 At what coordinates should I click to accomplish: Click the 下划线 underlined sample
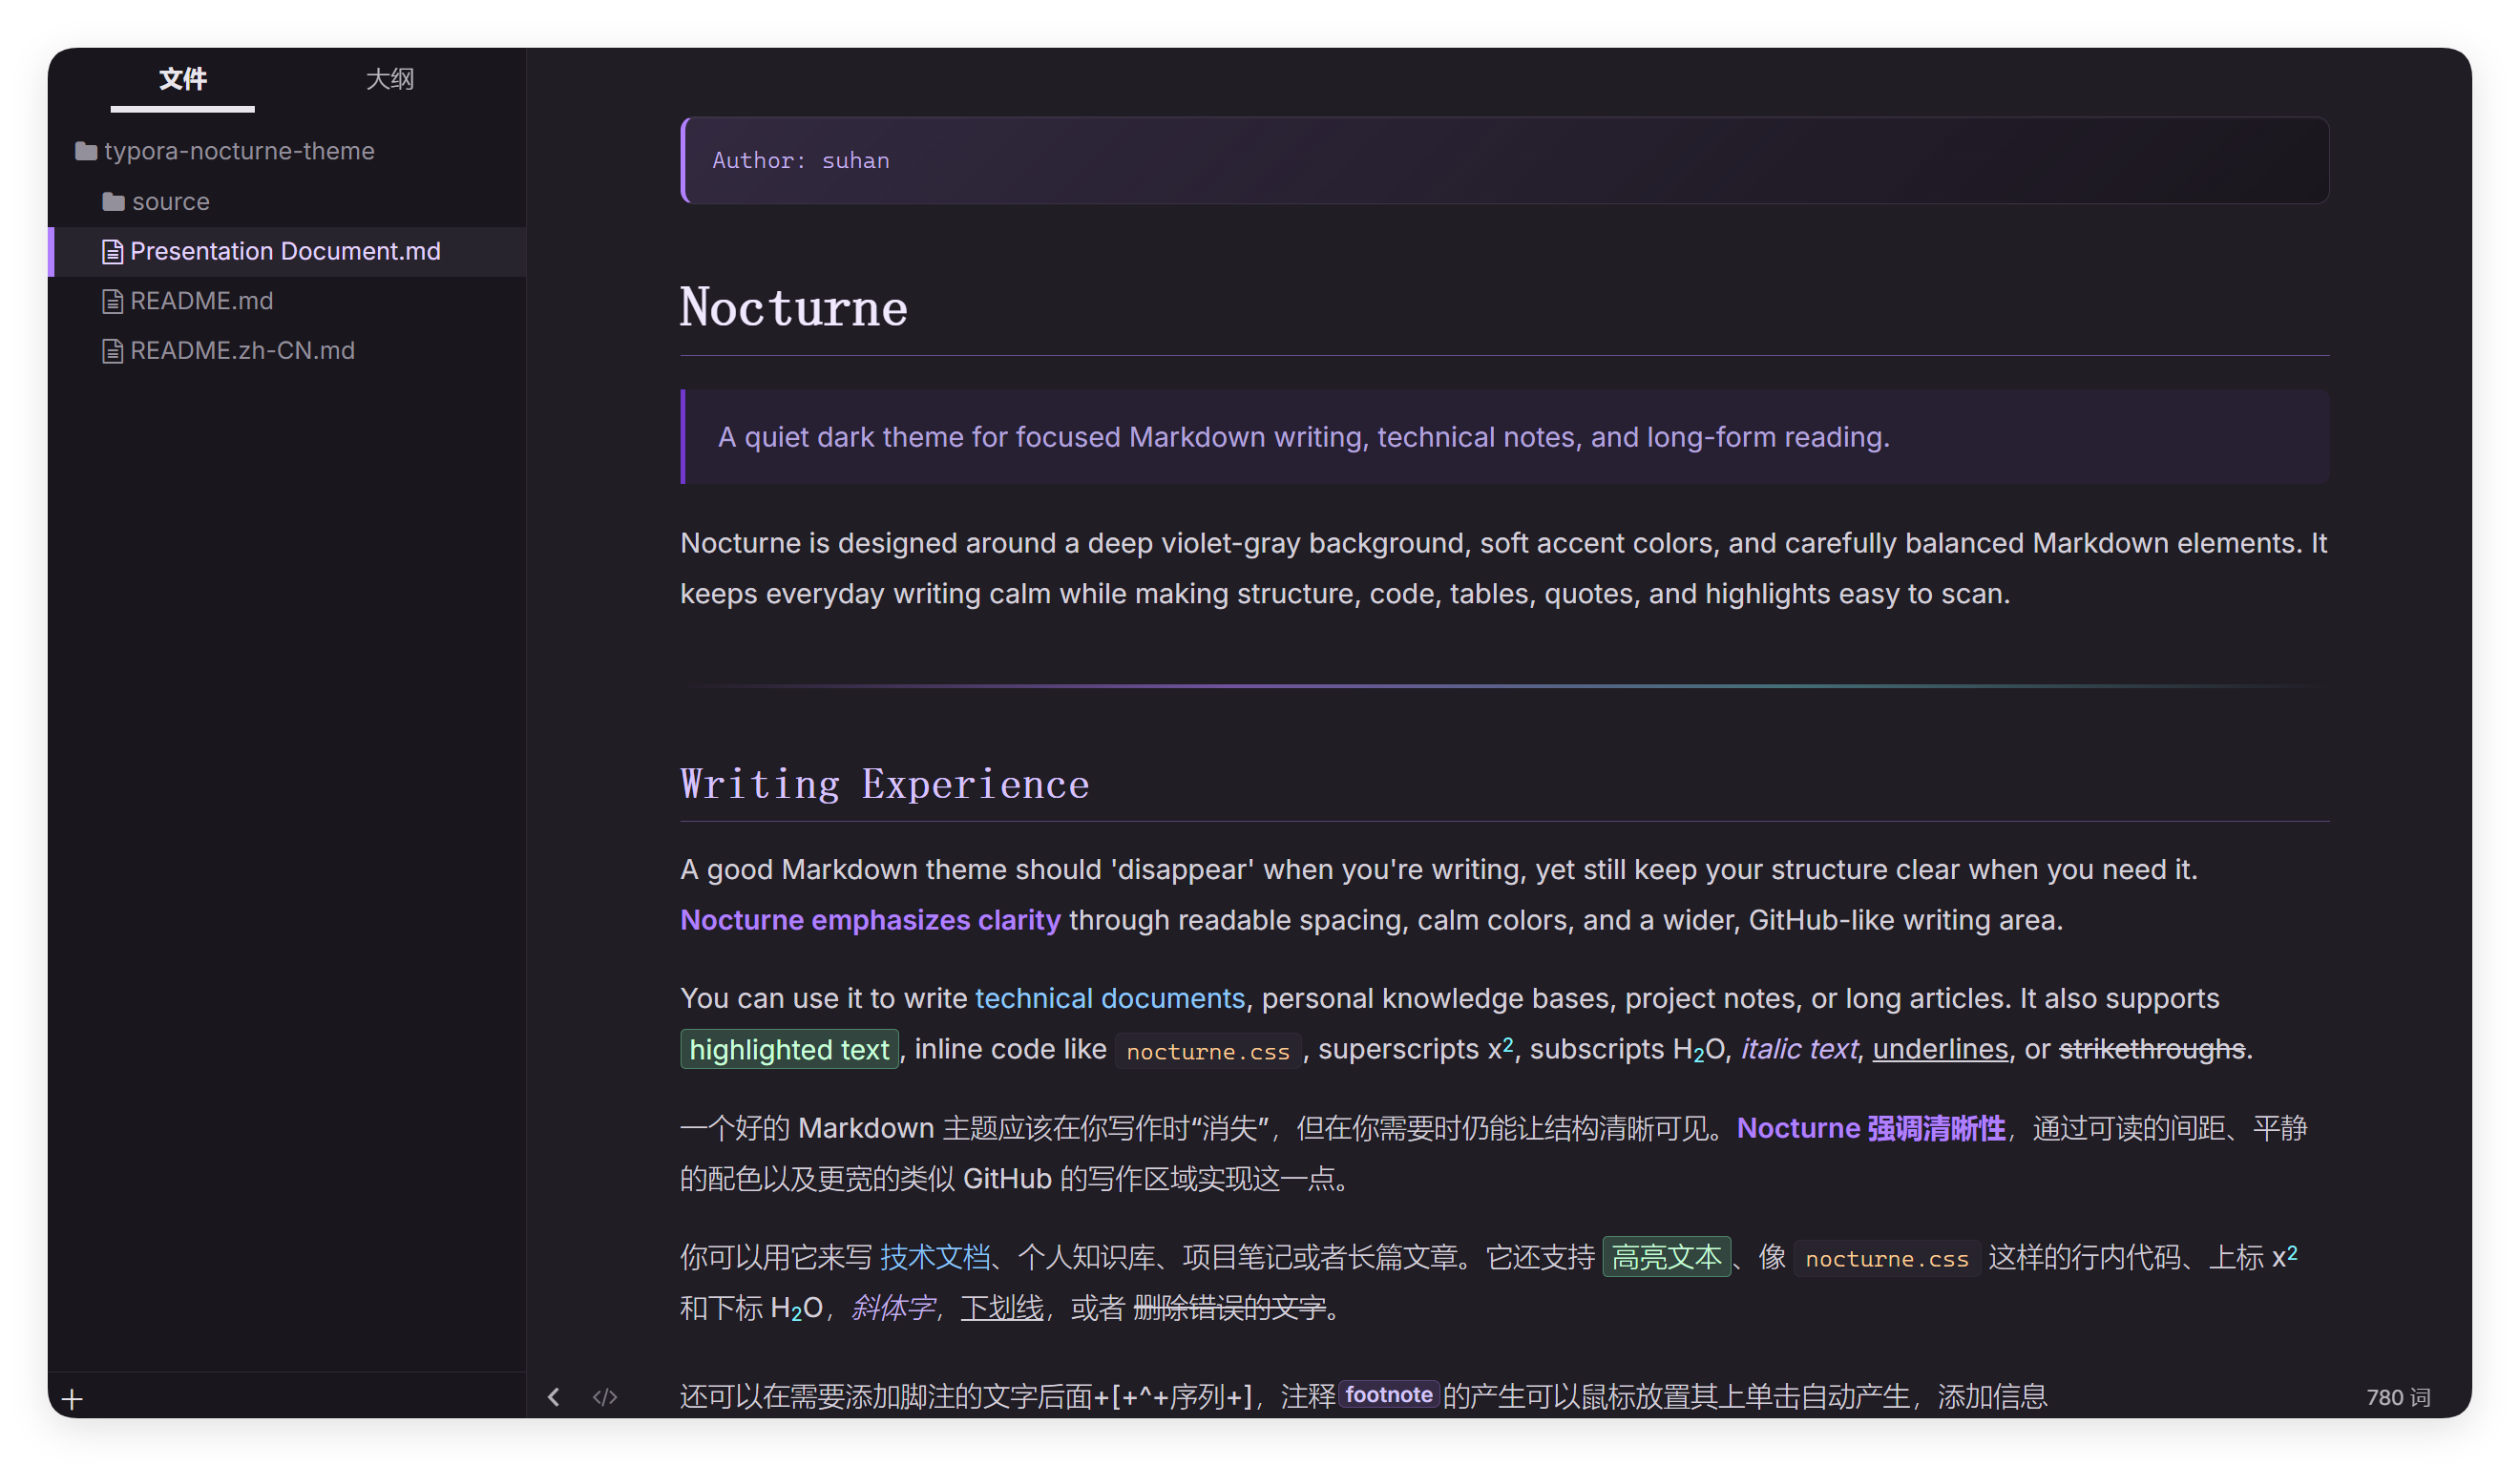pos(1002,1308)
